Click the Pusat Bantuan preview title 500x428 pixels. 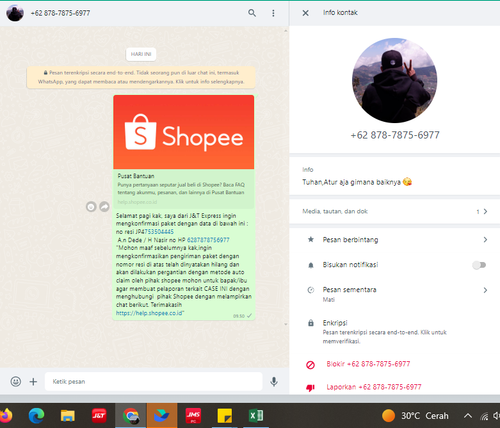[x=136, y=176]
